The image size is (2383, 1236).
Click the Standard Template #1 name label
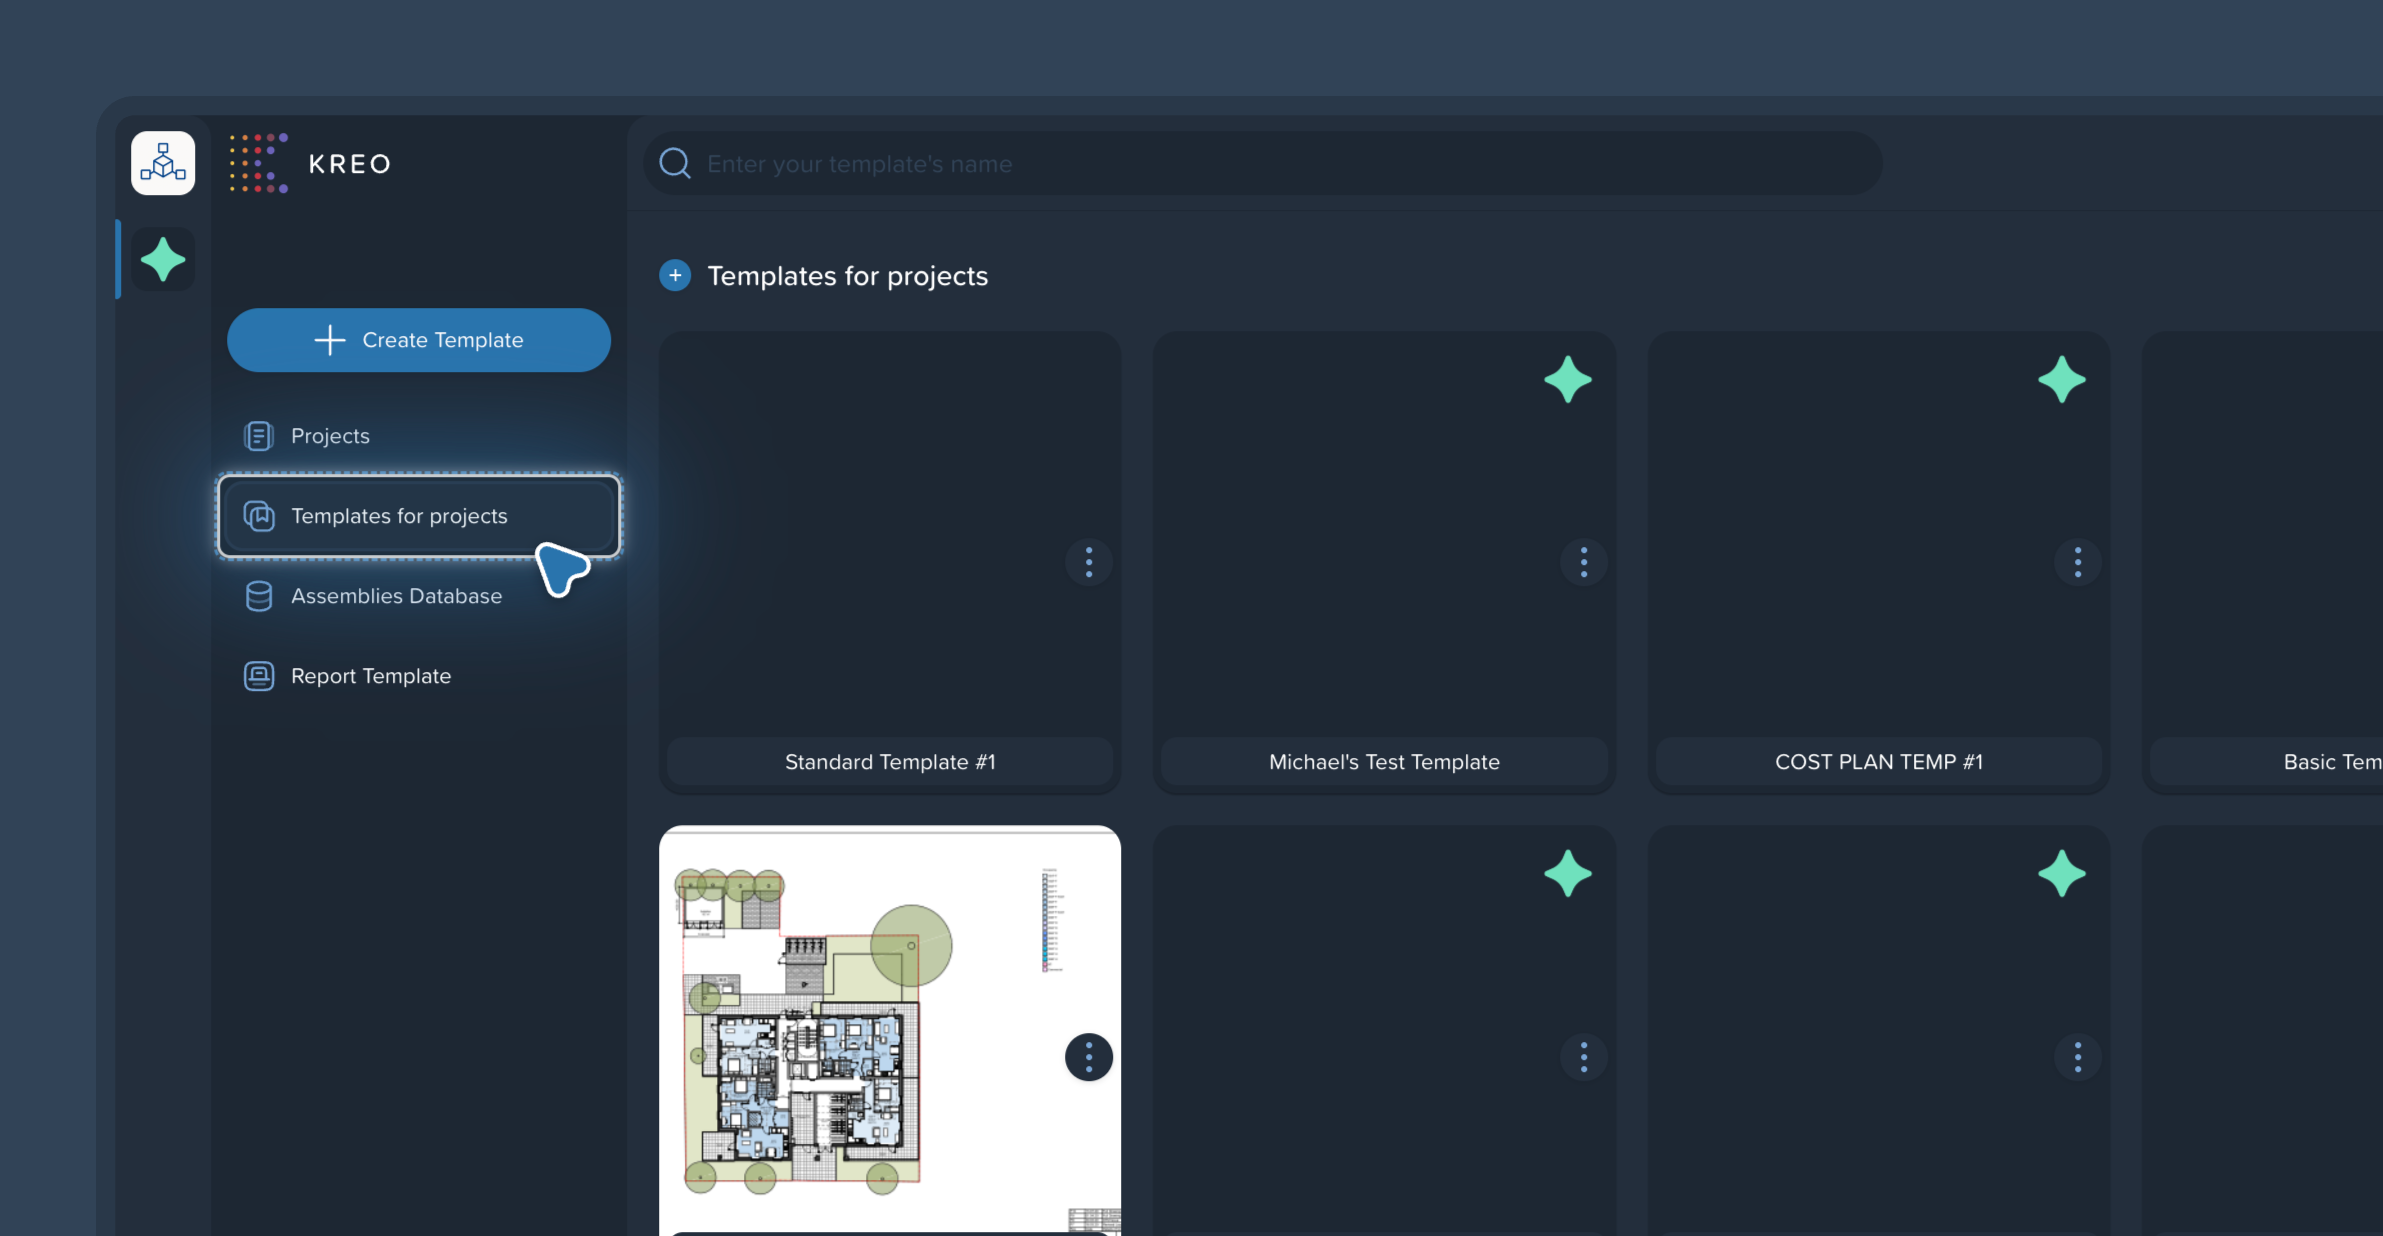pyautogui.click(x=890, y=762)
